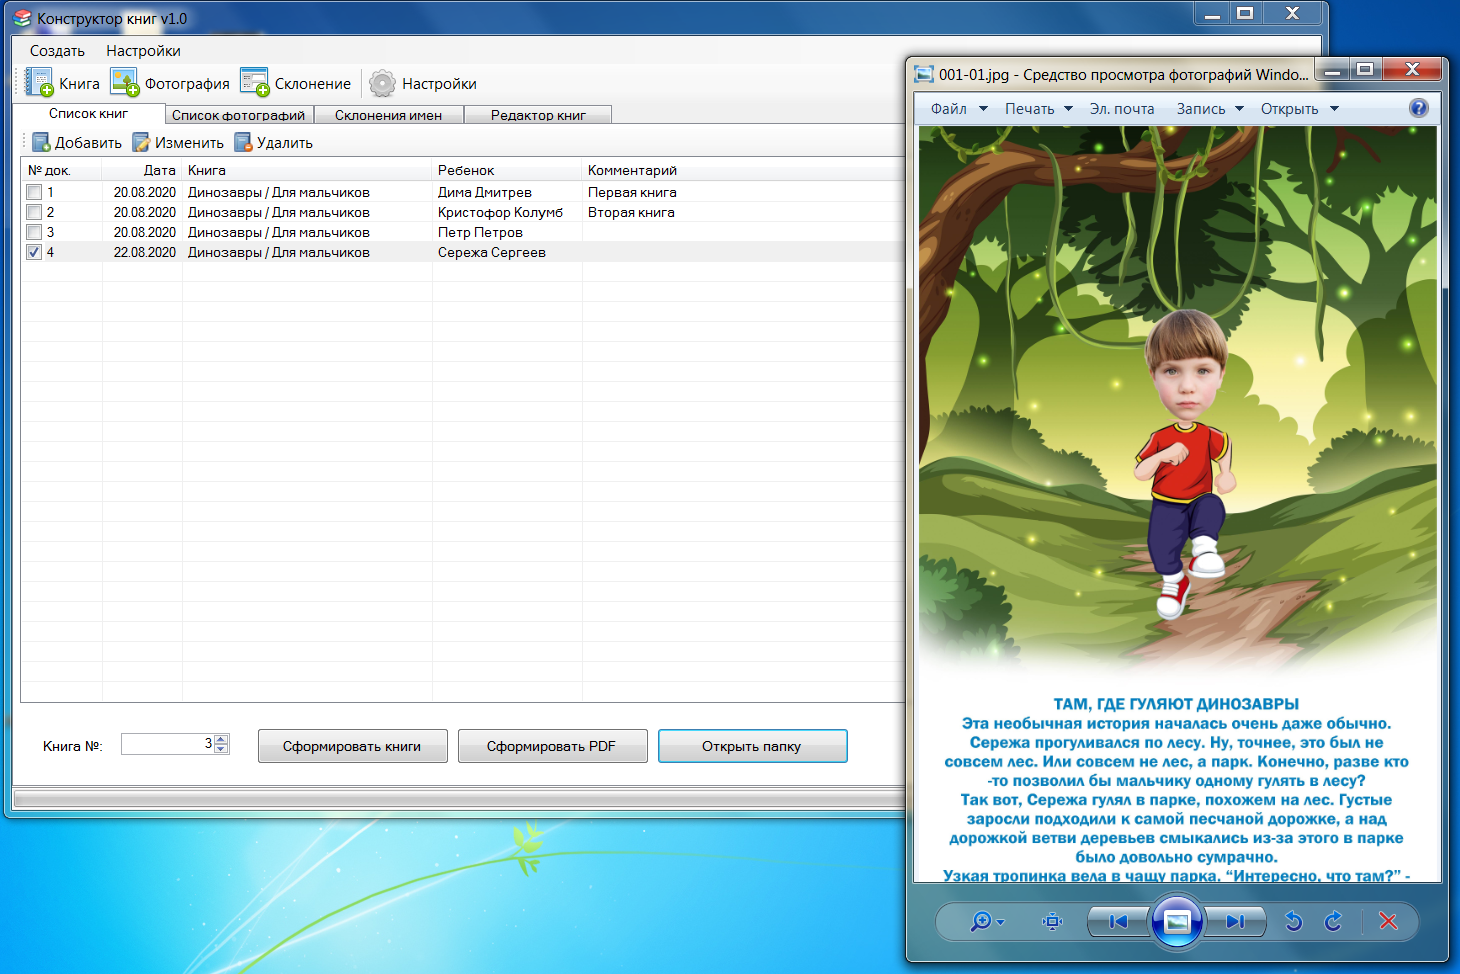Click the Фотография toolbar icon
1460x974 pixels.
(124, 83)
